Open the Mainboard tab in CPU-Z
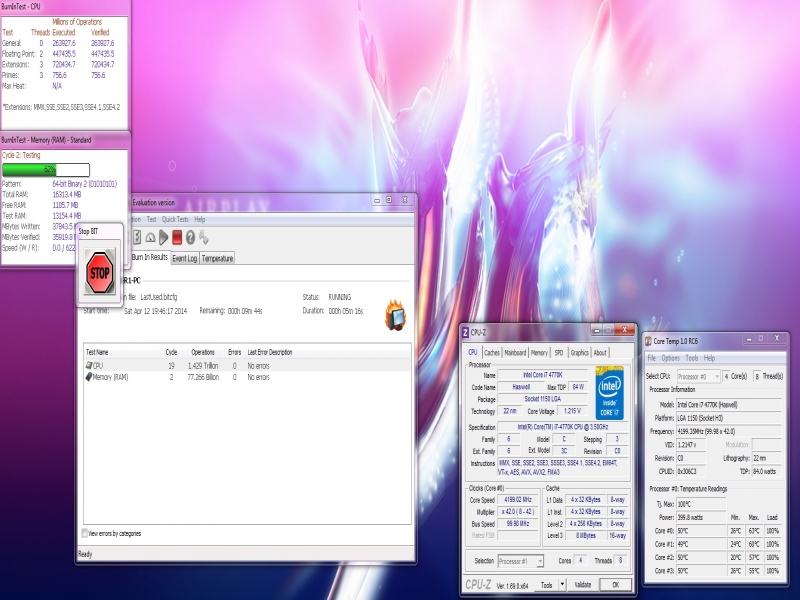The height and width of the screenshot is (600, 800). (x=515, y=353)
